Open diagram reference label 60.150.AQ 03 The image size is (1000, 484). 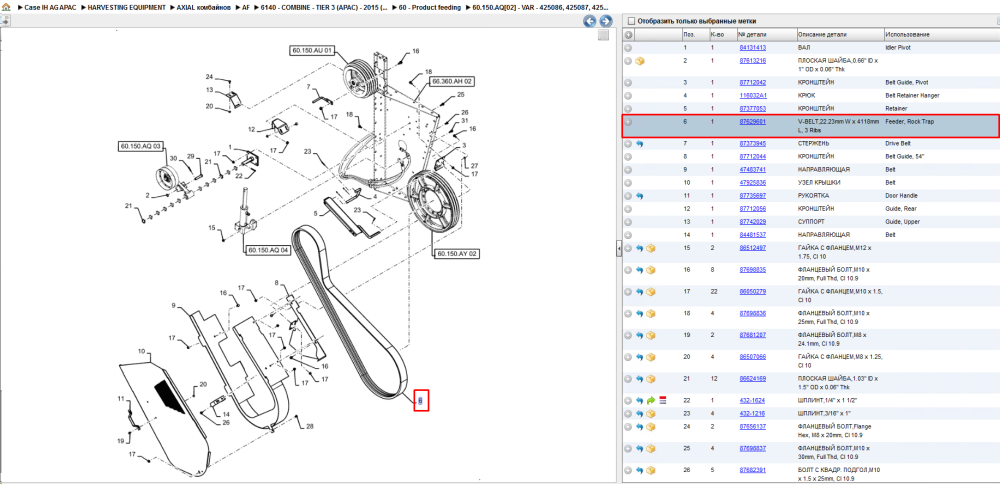(140, 146)
